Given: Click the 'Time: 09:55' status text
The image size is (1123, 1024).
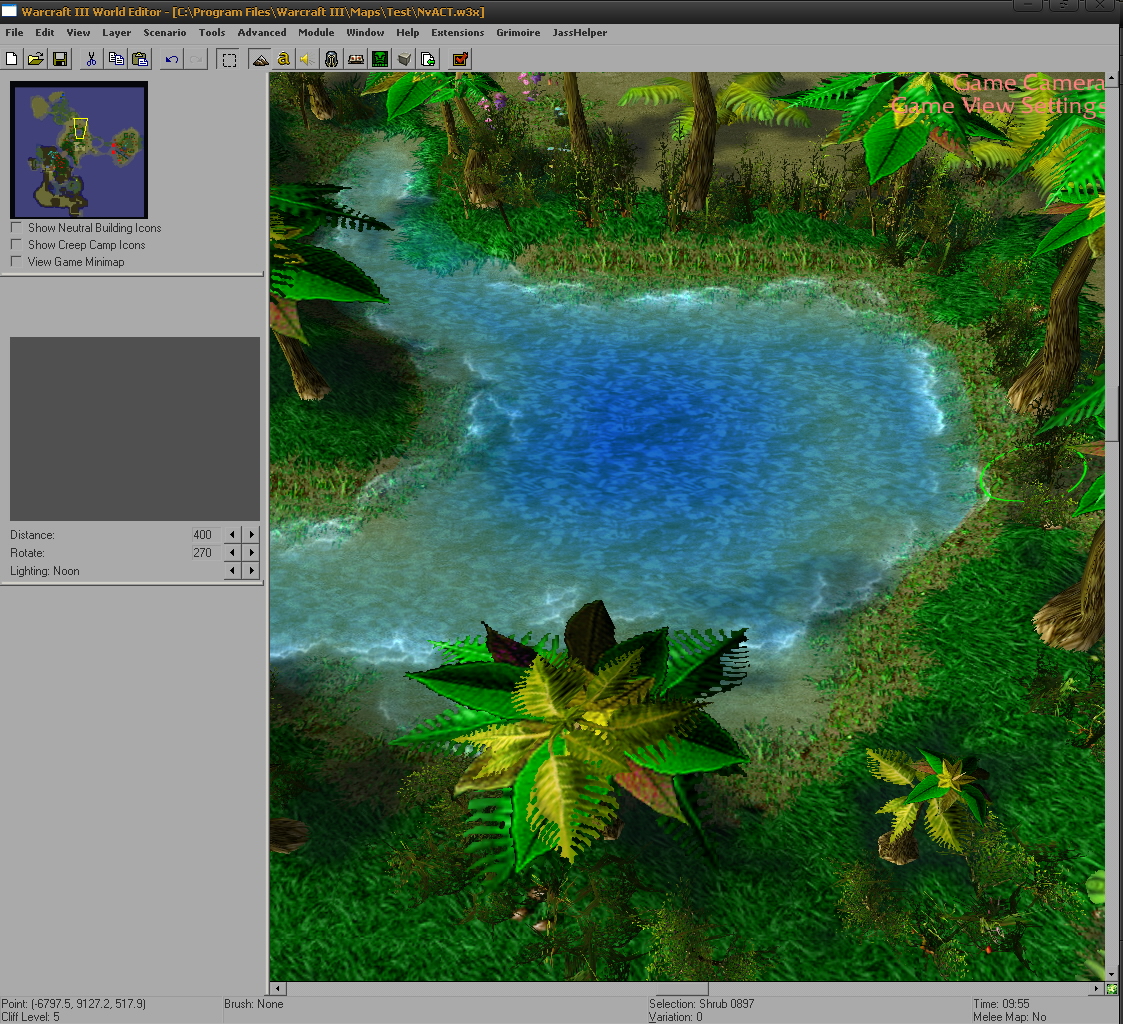Looking at the screenshot, I should pos(1001,1004).
